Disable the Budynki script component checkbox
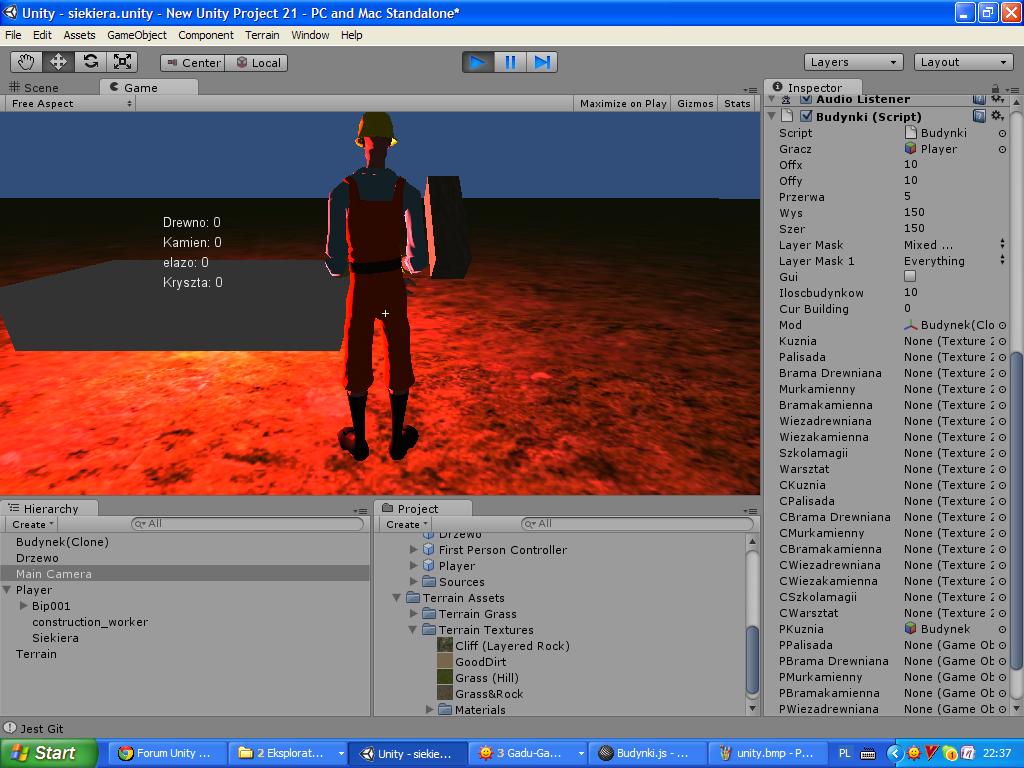1024x768 pixels. point(806,116)
